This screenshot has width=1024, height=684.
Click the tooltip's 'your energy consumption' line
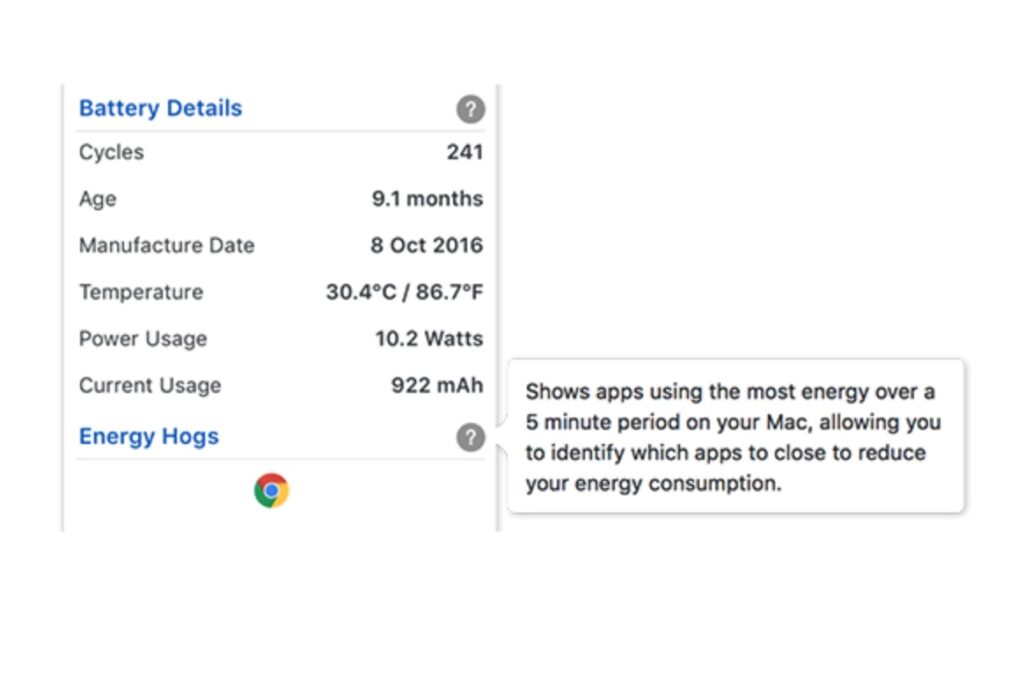[x=652, y=484]
